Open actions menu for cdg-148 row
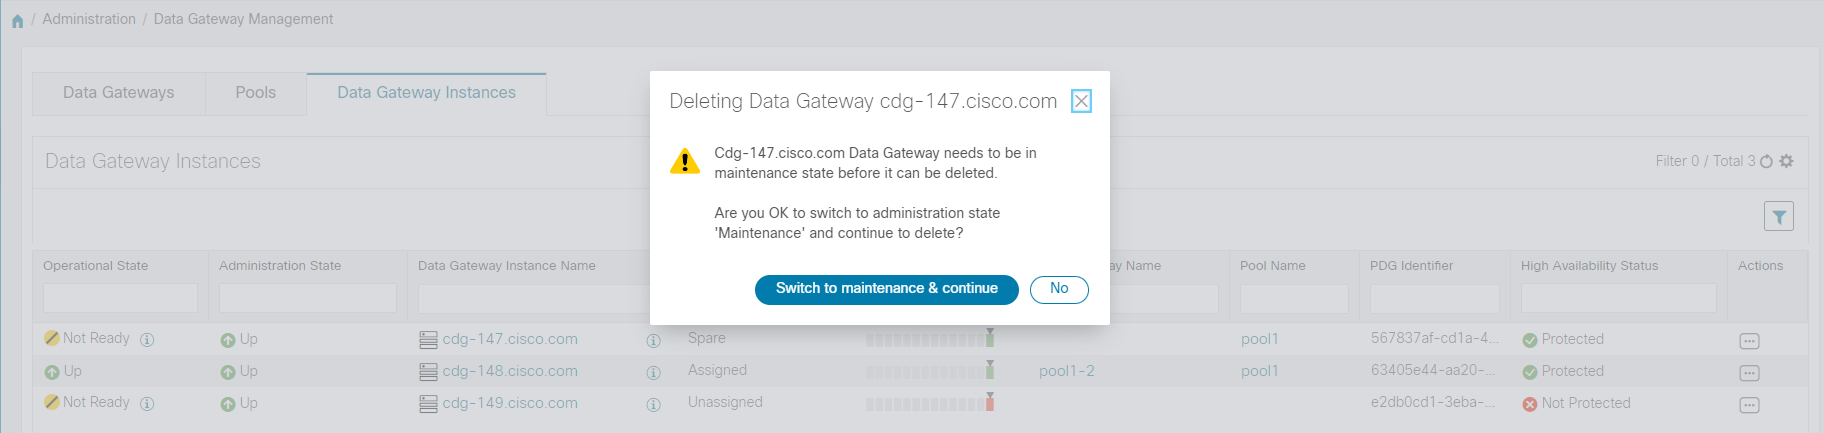Viewport: 1824px width, 433px height. point(1749,373)
